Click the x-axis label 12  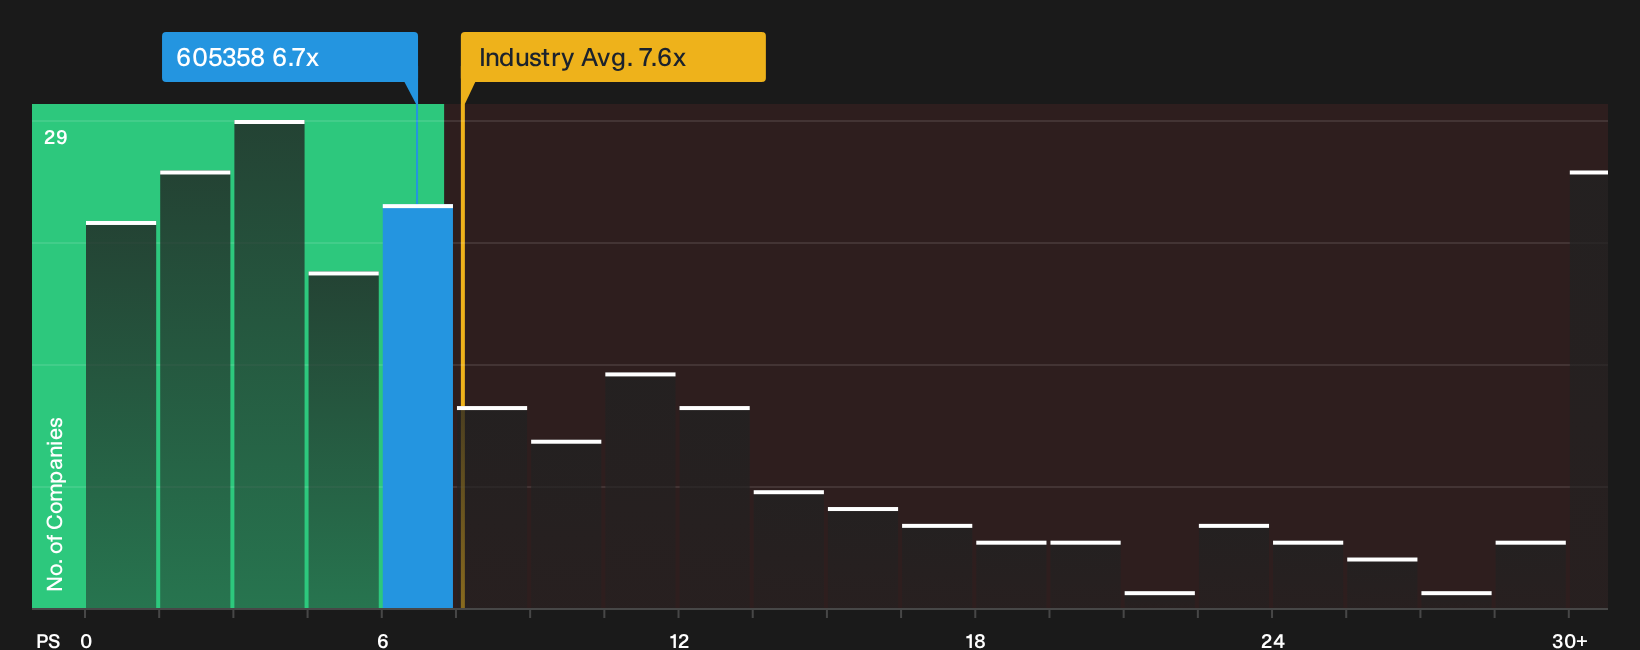pos(679,640)
